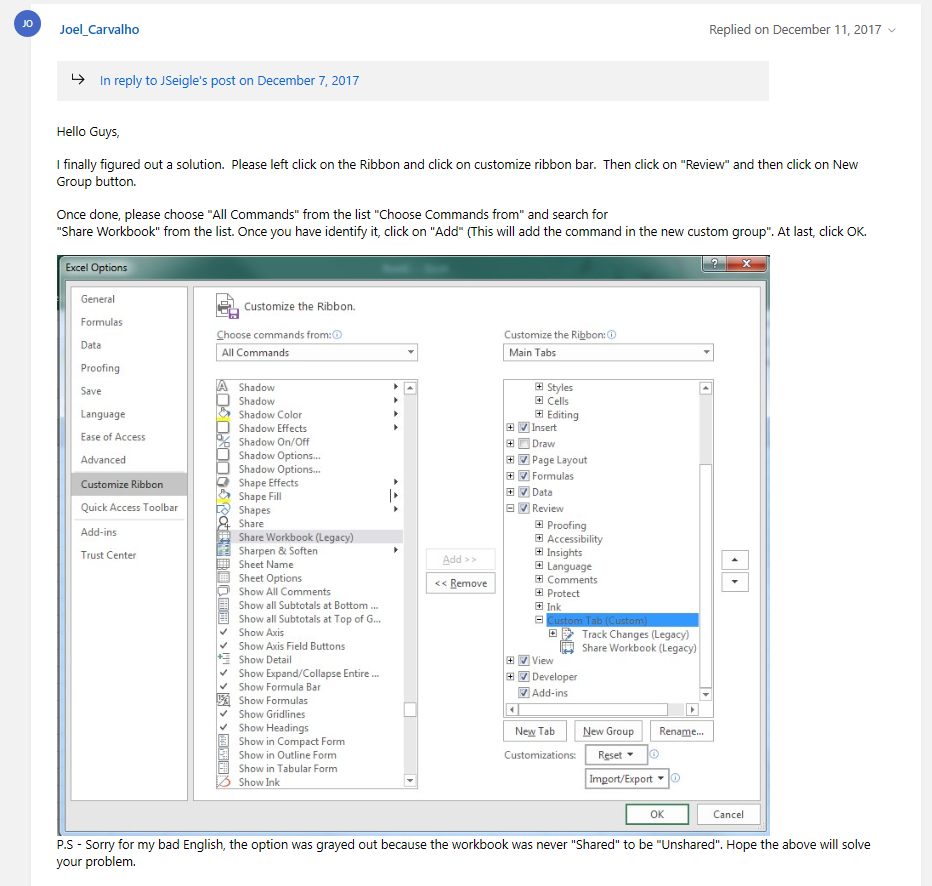This screenshot has width=932, height=886.
Task: Uncheck the Insert tab checkbox
Action: (524, 427)
